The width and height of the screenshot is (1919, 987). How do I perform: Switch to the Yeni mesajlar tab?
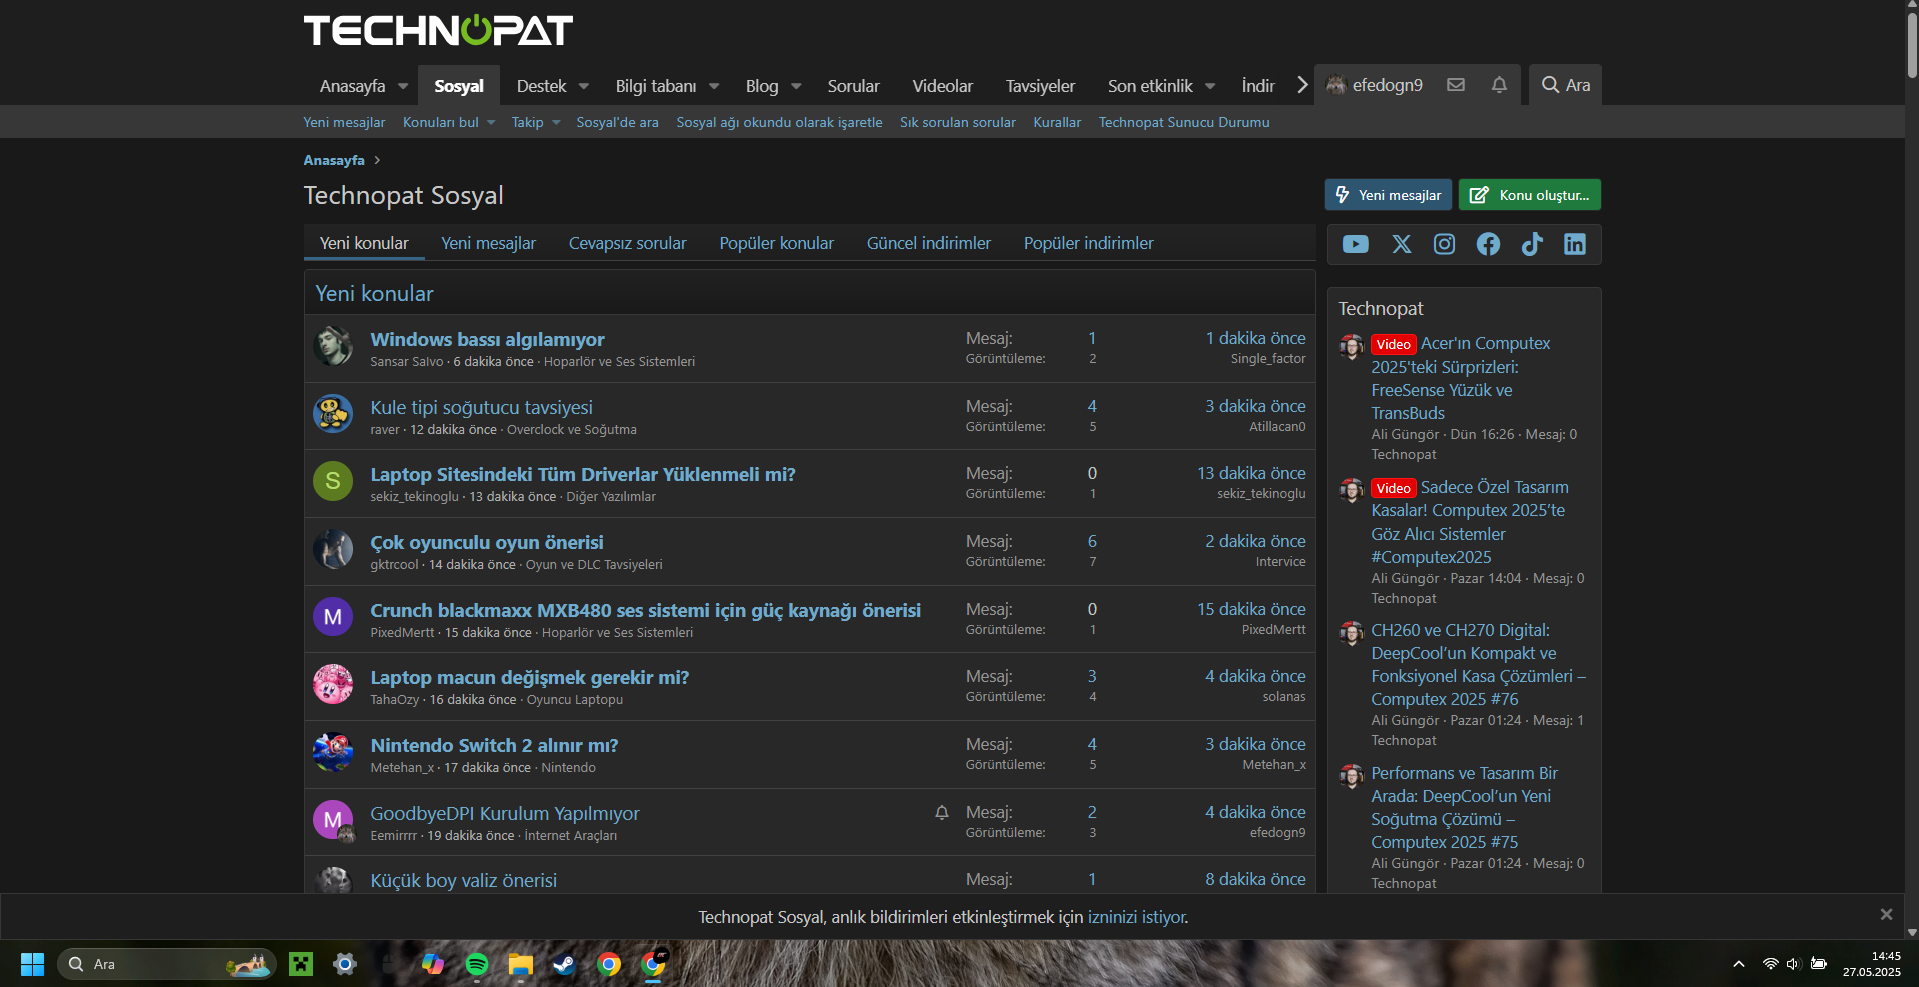click(488, 243)
